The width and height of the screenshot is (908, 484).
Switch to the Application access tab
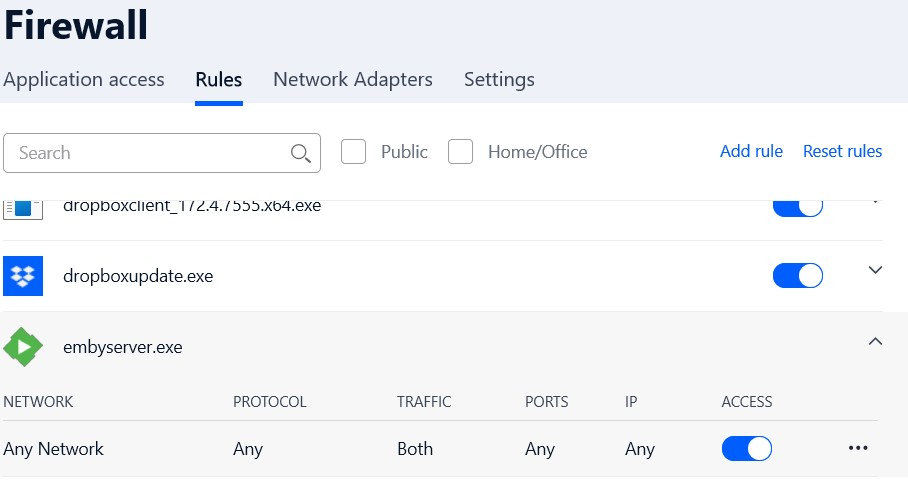coord(84,79)
